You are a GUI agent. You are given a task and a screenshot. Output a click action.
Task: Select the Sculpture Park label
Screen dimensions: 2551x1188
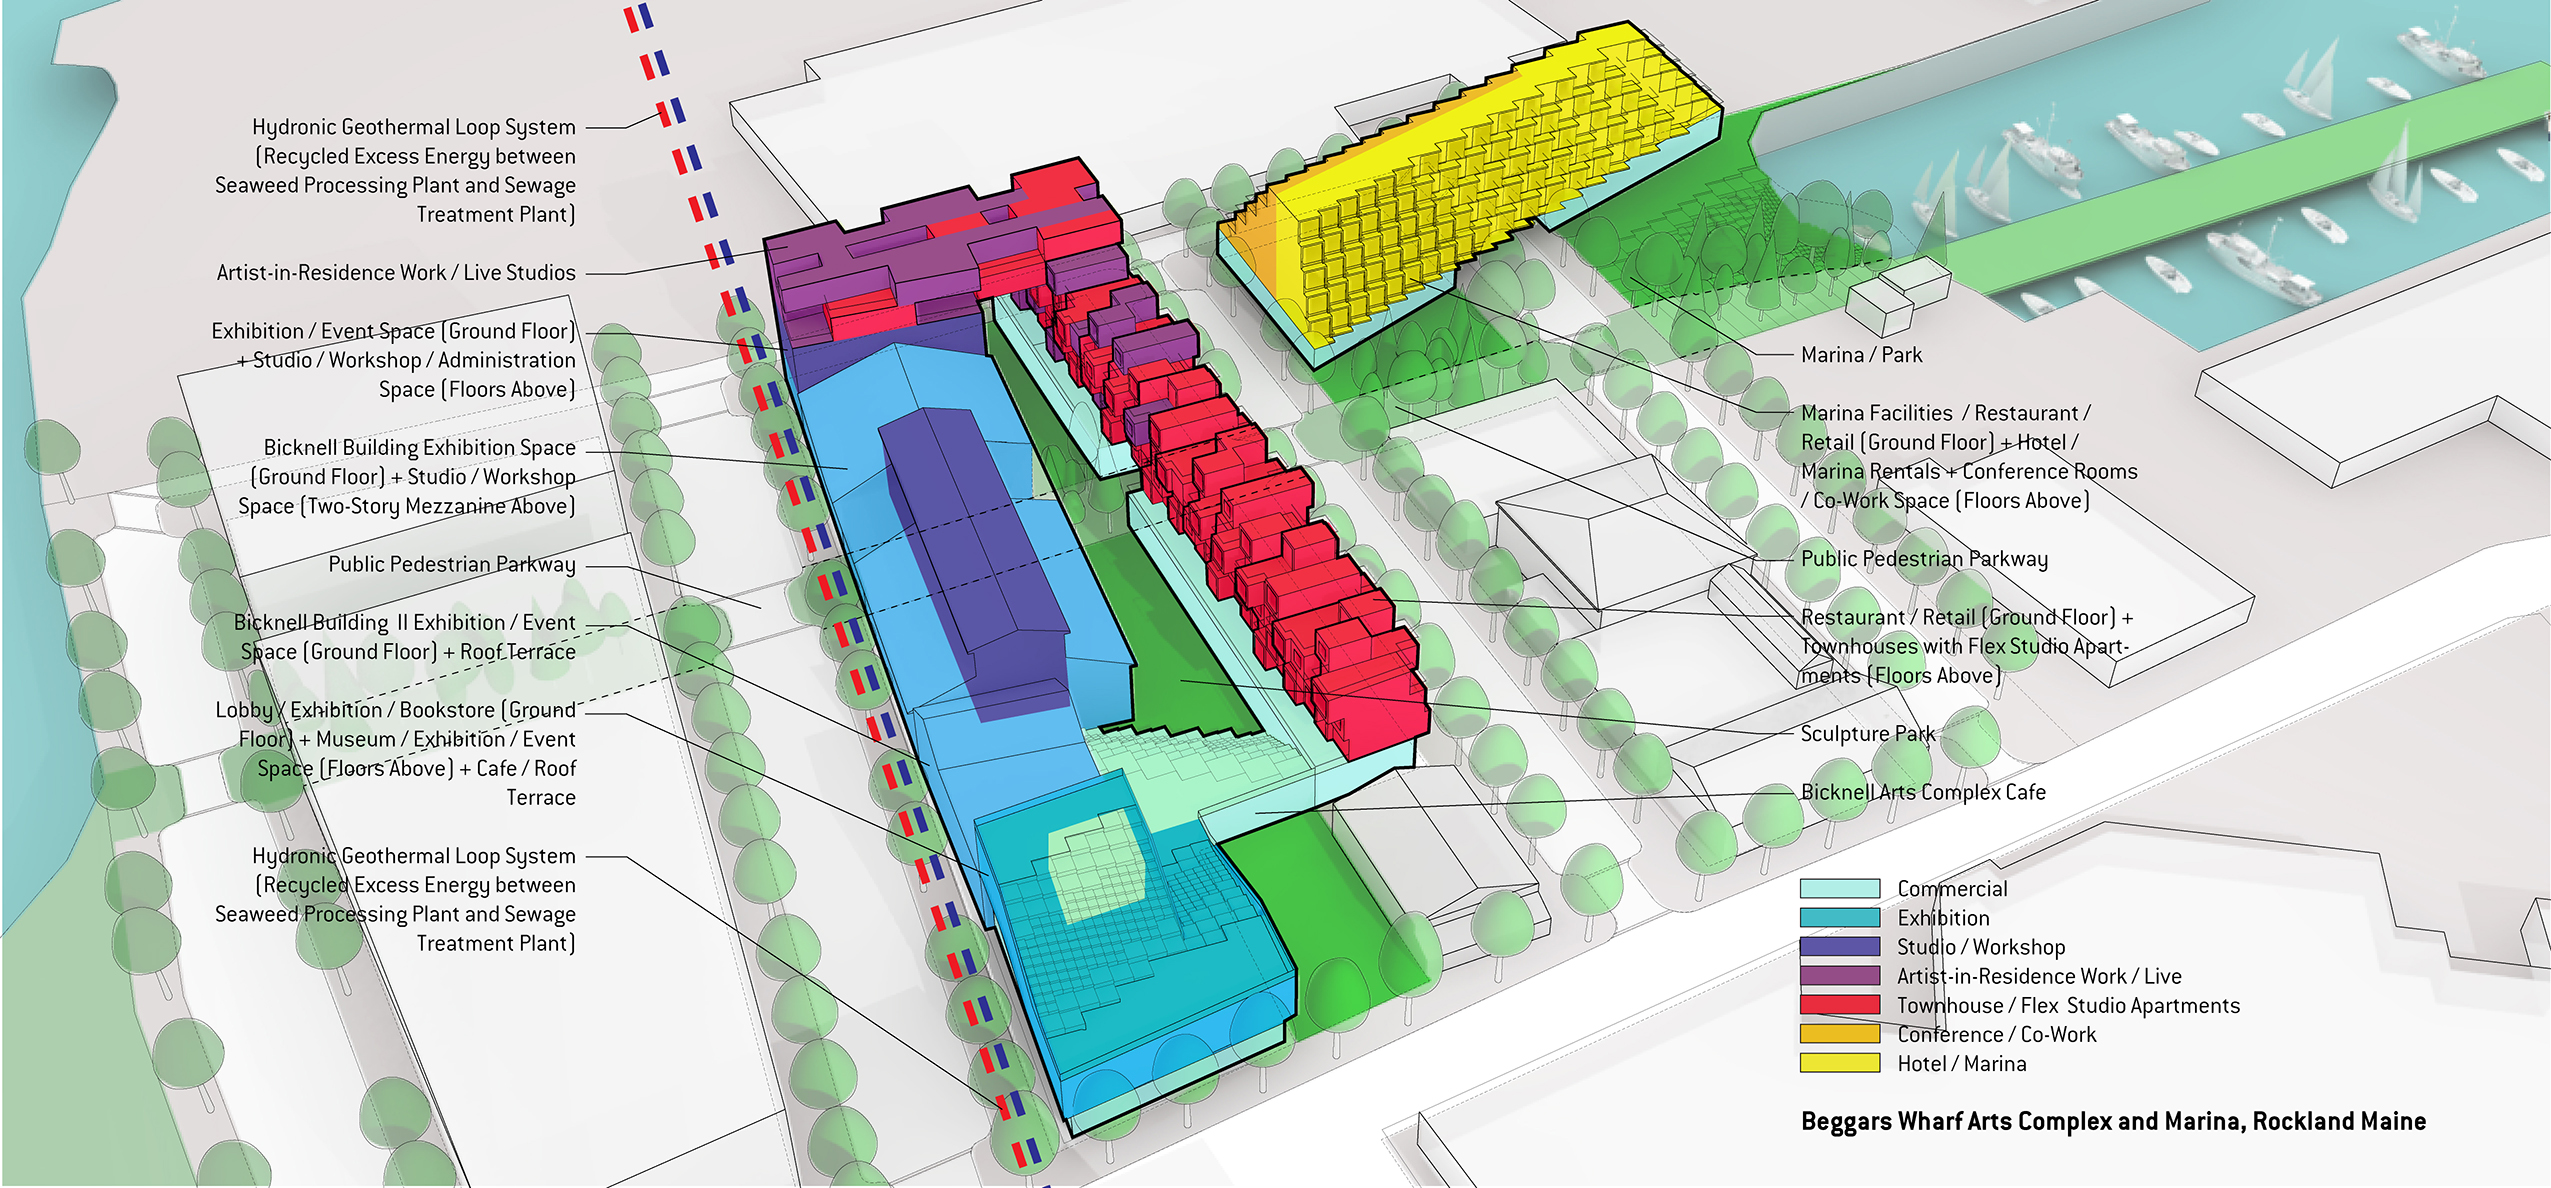pyautogui.click(x=1867, y=734)
